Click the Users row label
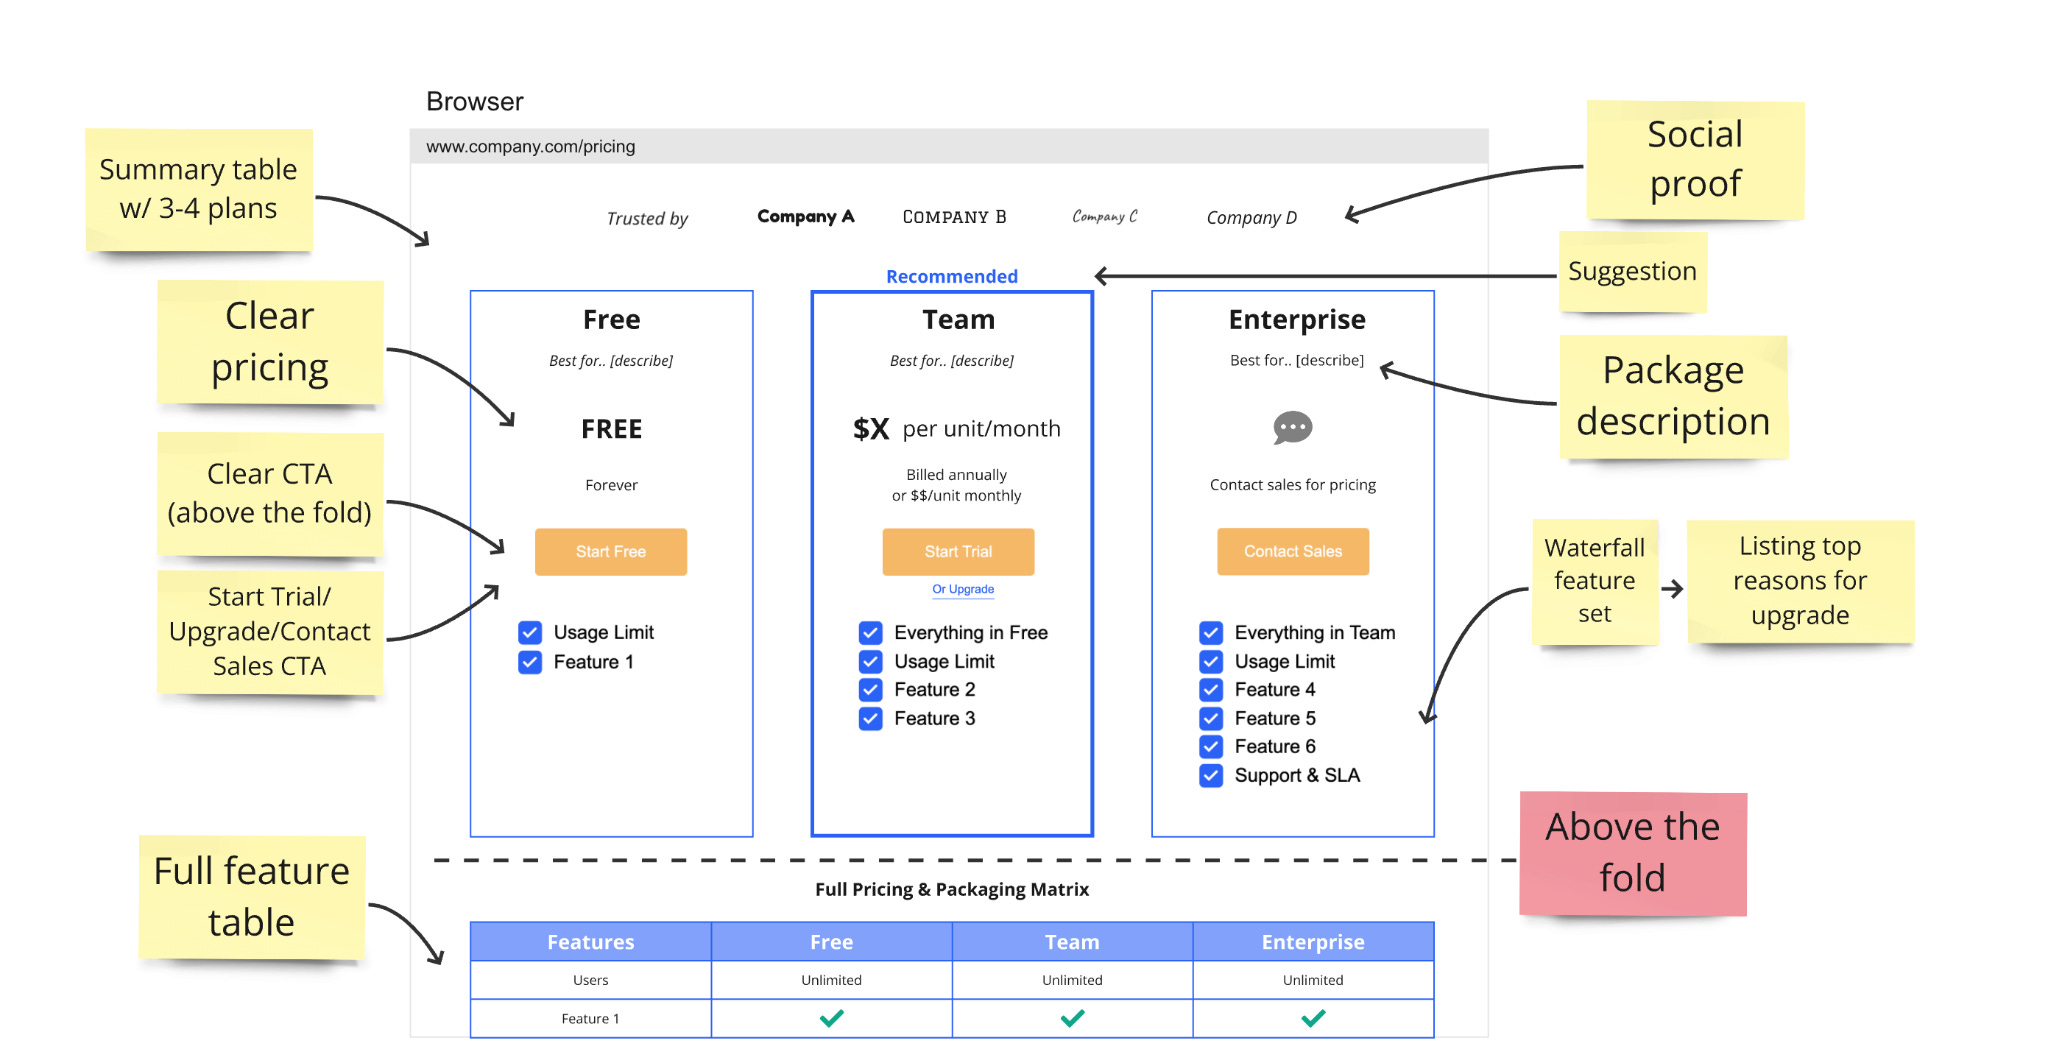Screen dimensions: 2048x1051 point(590,980)
